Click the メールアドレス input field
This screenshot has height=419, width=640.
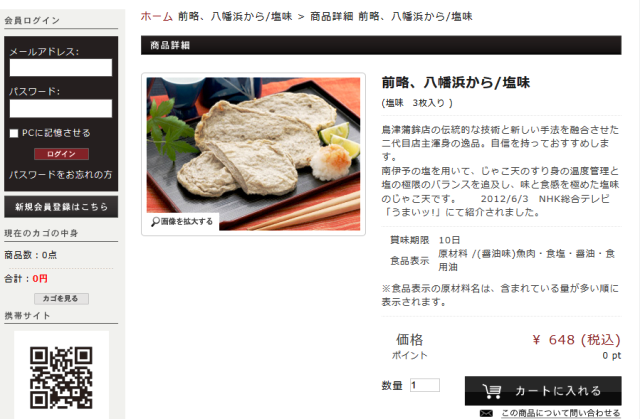[x=61, y=67]
